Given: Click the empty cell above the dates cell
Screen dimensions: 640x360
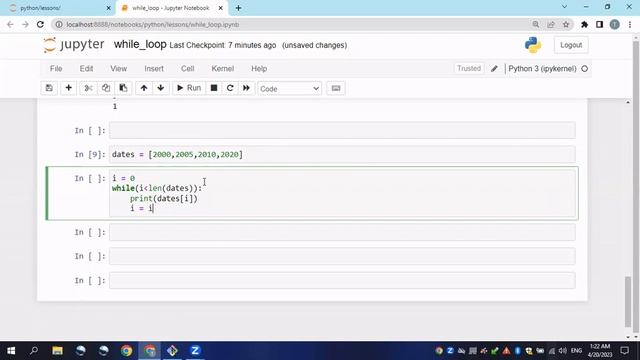Looking at the screenshot, I should point(342,131).
